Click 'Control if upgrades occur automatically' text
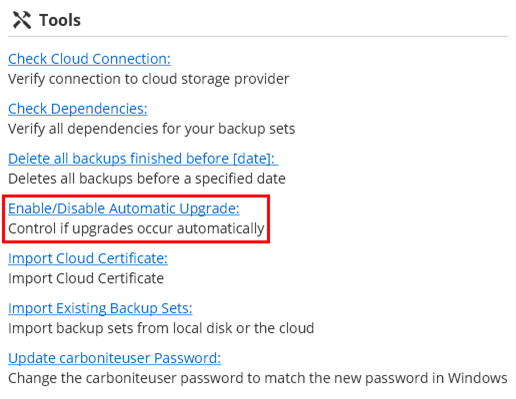This screenshot has height=399, width=516. (x=136, y=229)
